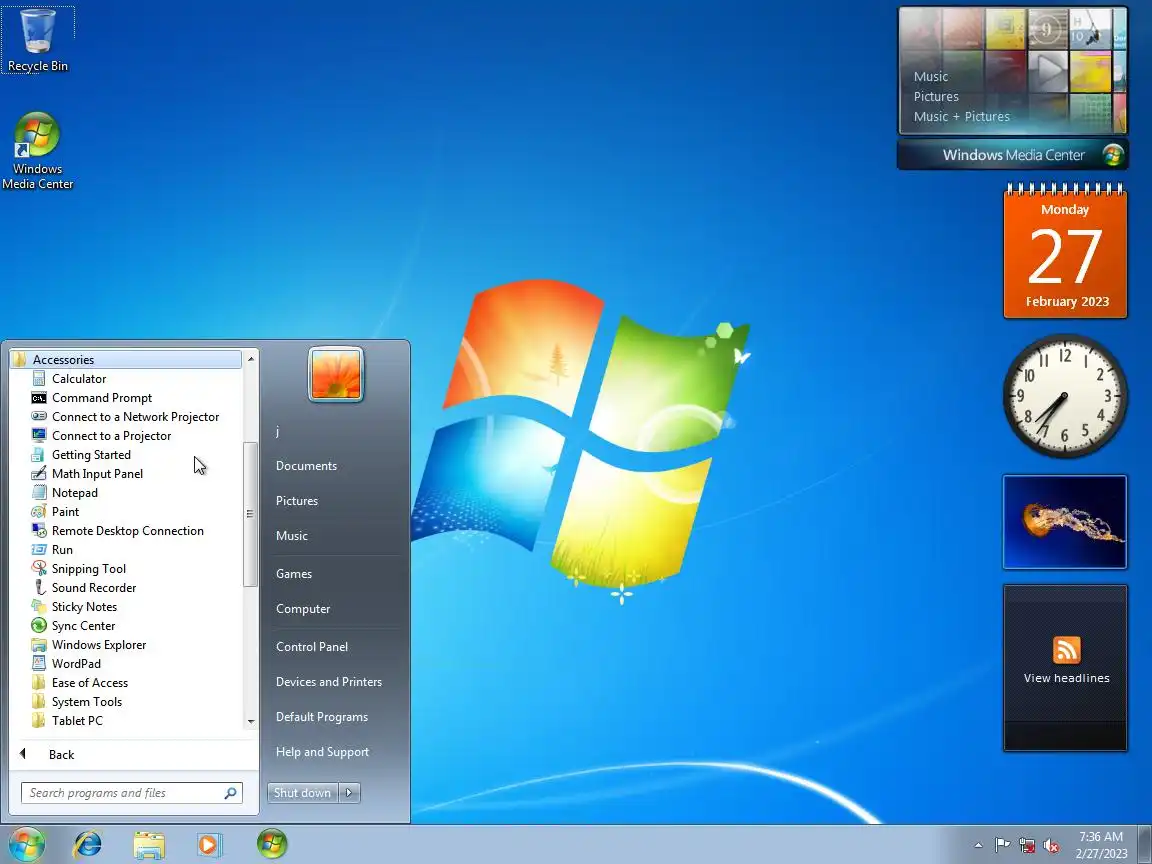The width and height of the screenshot is (1152, 864).
Task: Click the search magnifier icon
Action: point(231,793)
